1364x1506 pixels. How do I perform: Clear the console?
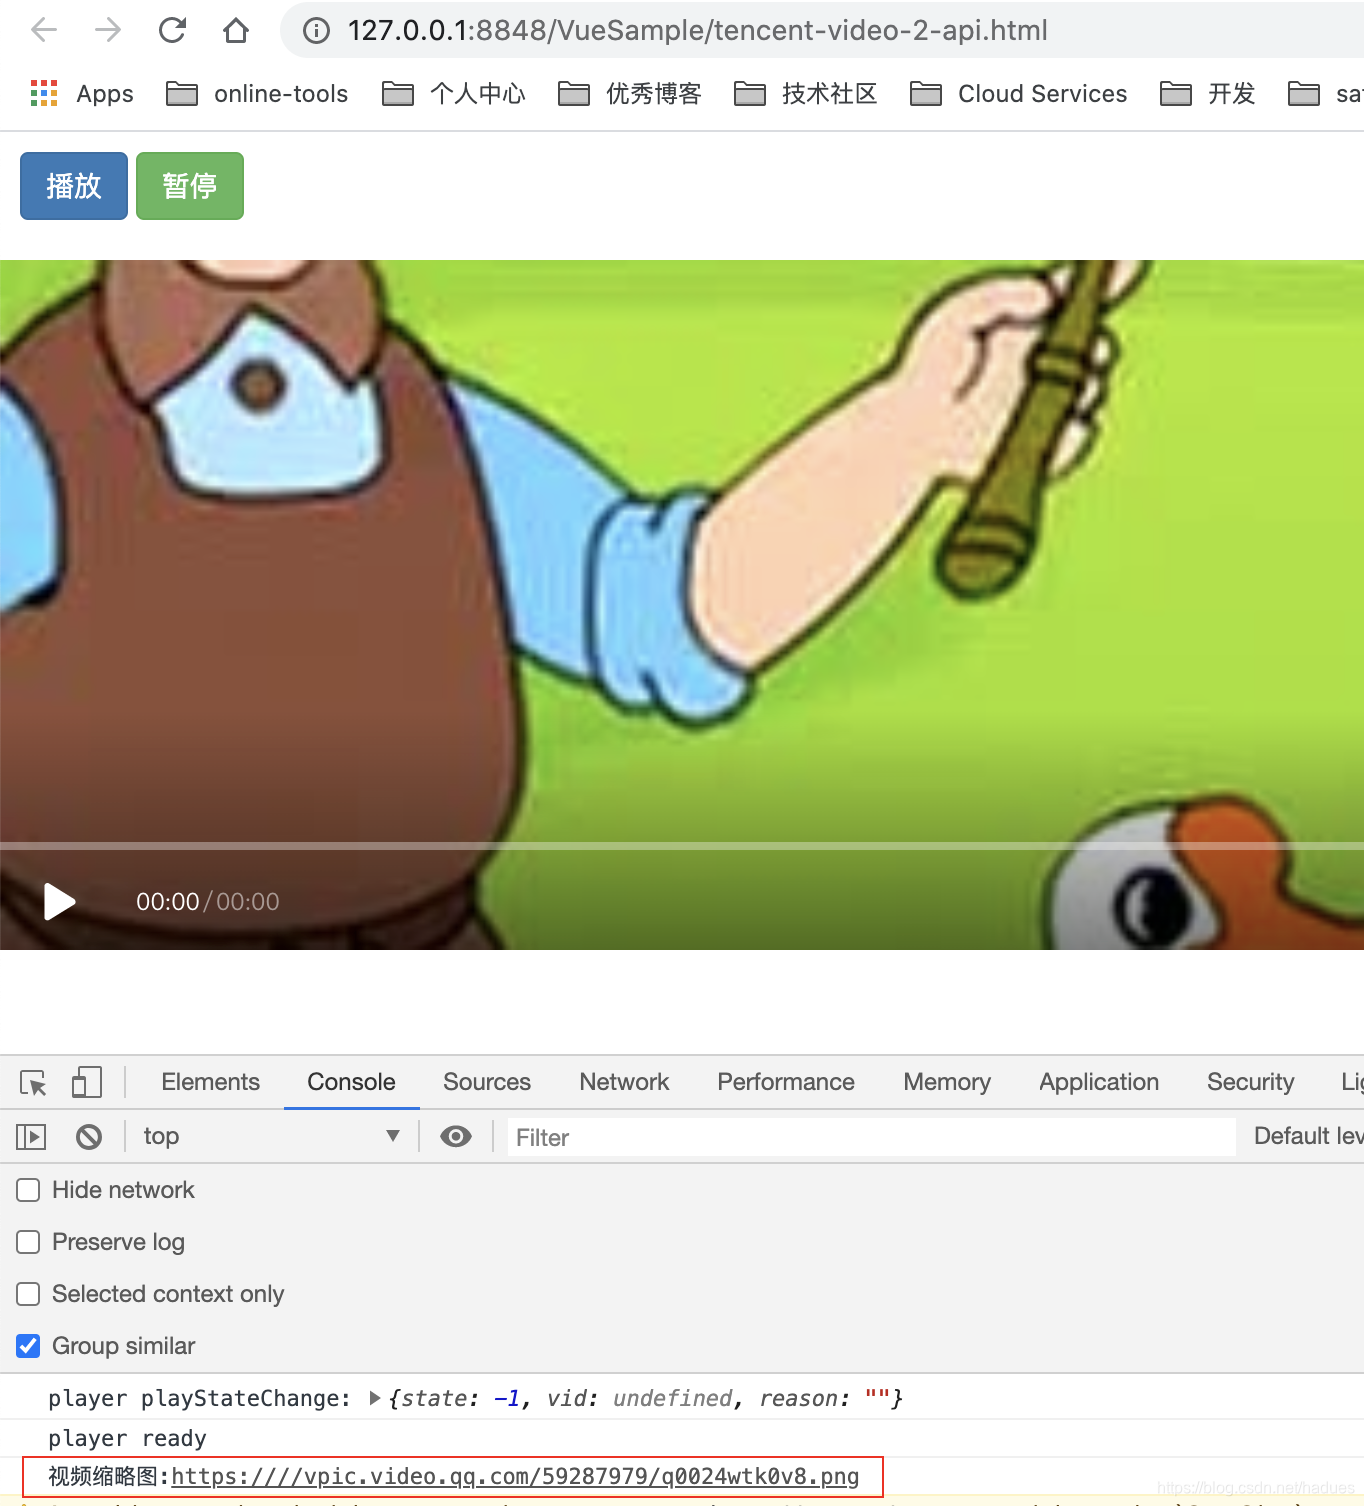click(x=89, y=1137)
